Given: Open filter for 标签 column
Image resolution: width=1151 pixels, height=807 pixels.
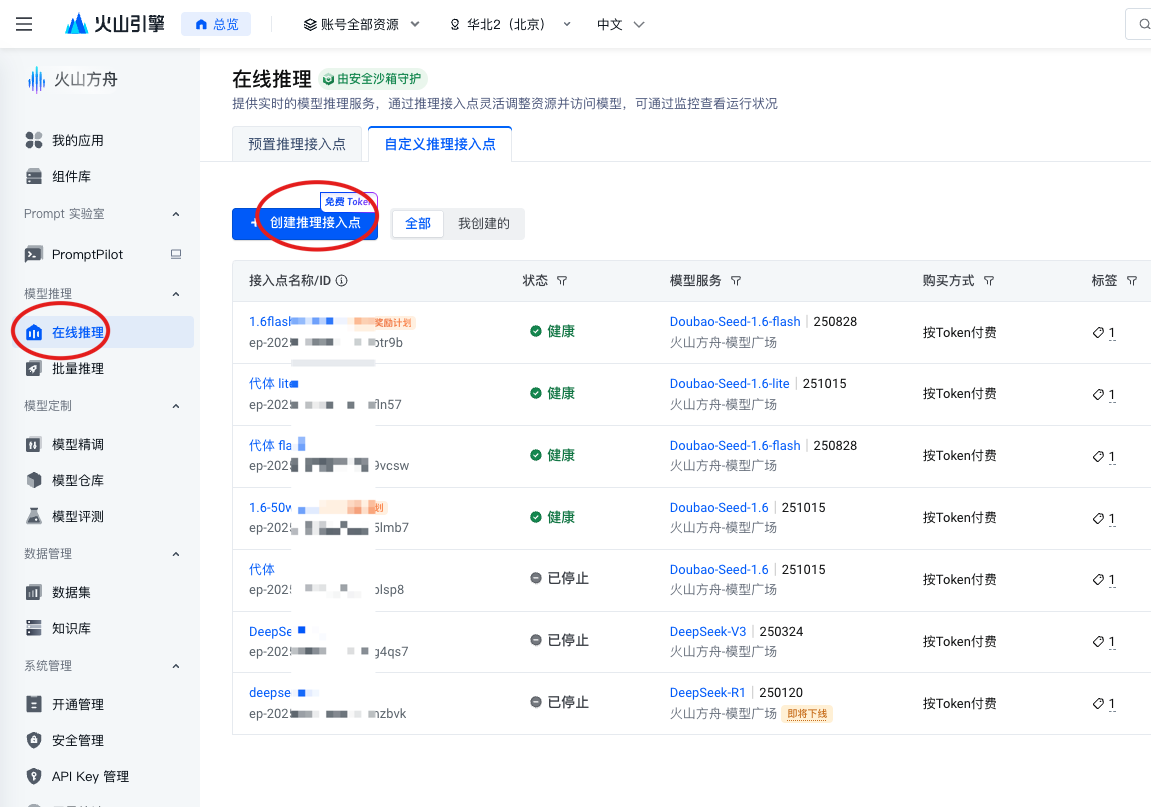Looking at the screenshot, I should (1132, 281).
